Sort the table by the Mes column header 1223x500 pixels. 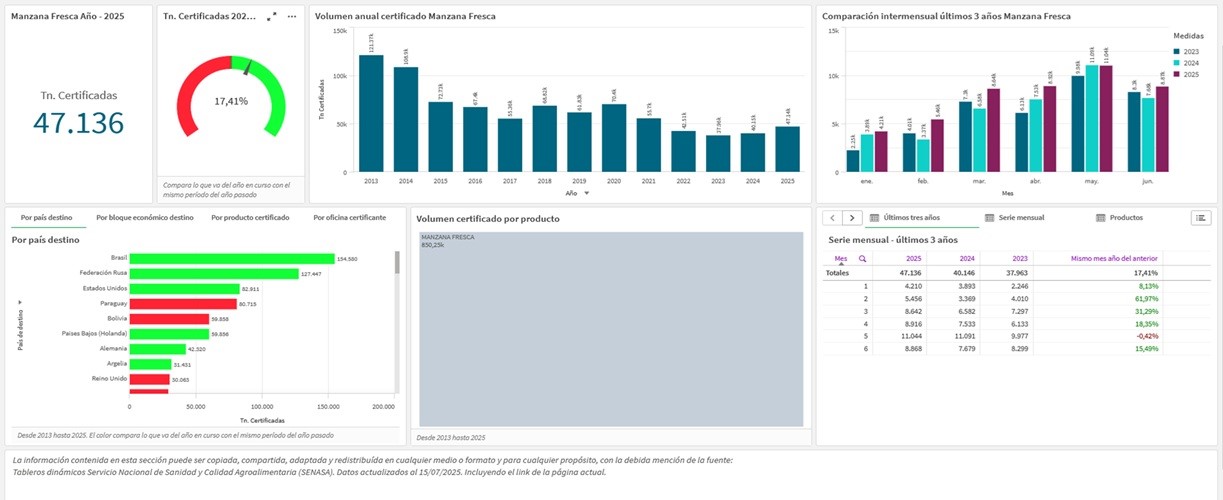click(x=840, y=258)
